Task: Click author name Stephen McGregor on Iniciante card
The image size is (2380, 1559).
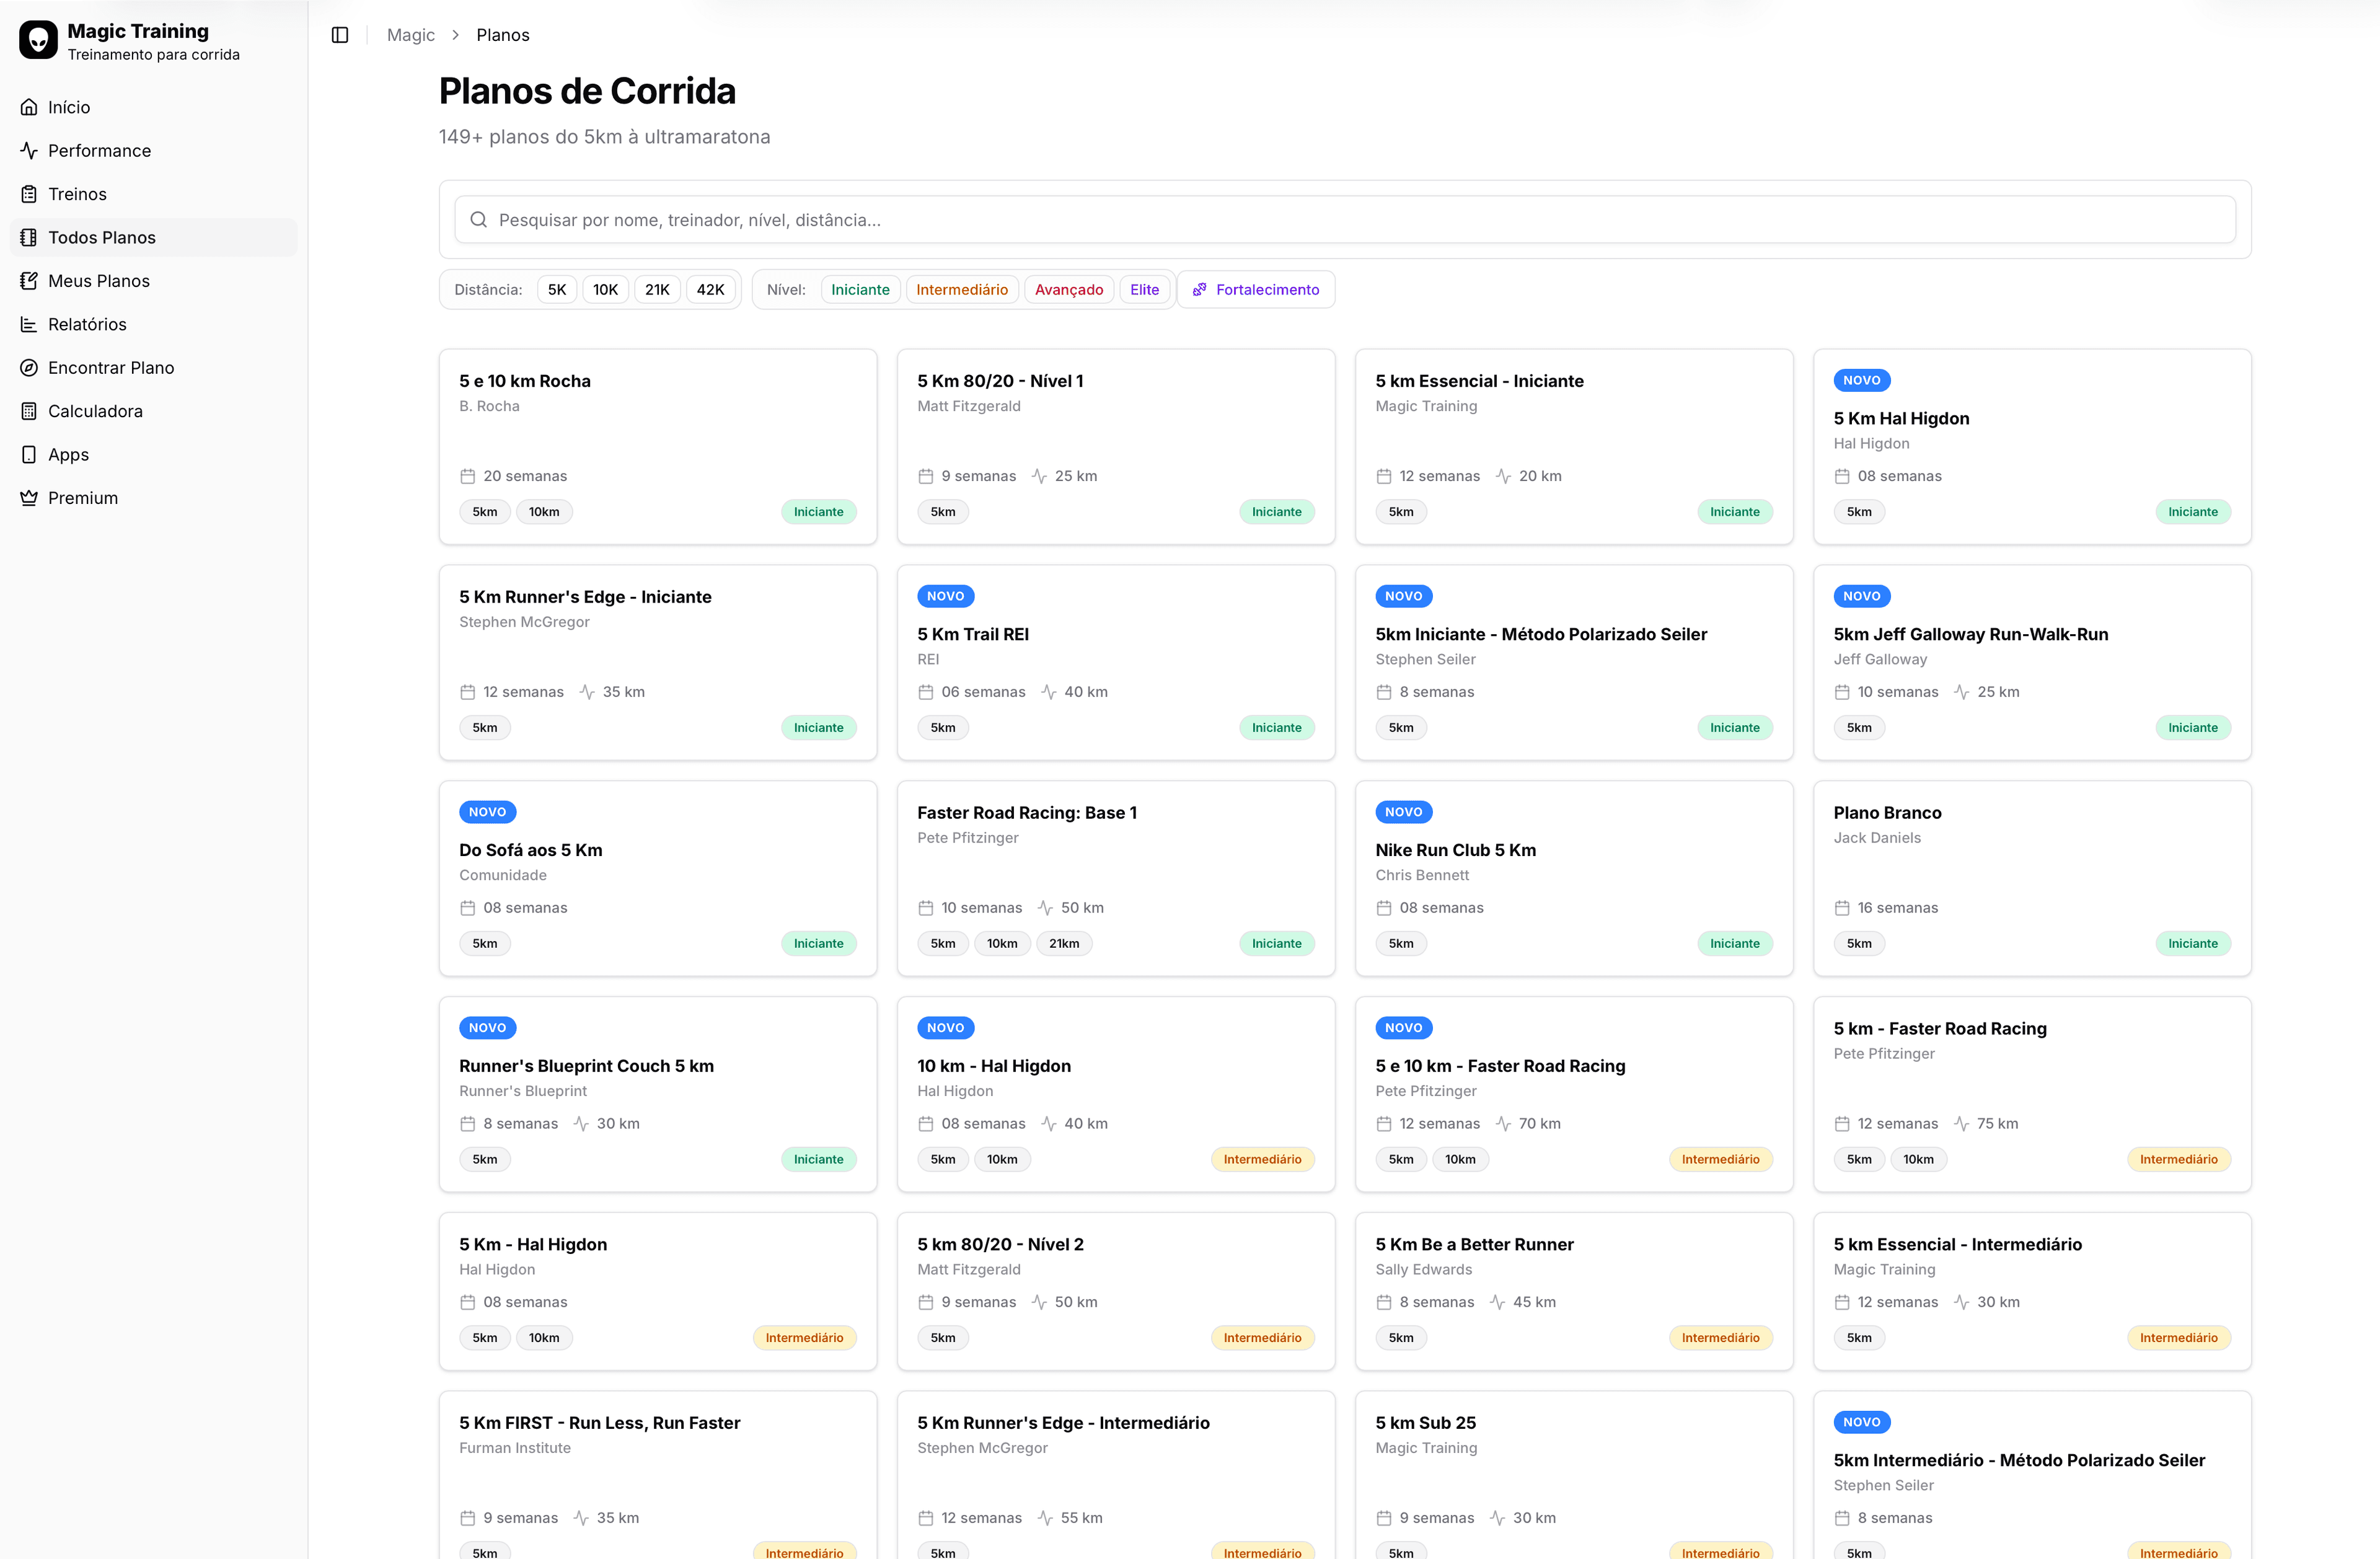Action: coord(524,622)
